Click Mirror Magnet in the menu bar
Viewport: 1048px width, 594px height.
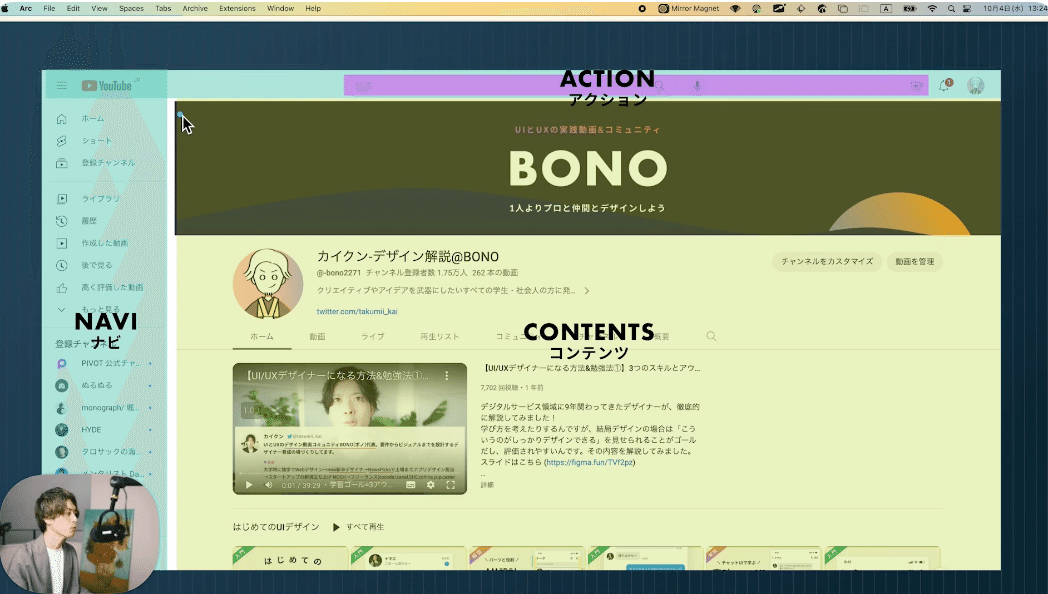click(x=689, y=9)
